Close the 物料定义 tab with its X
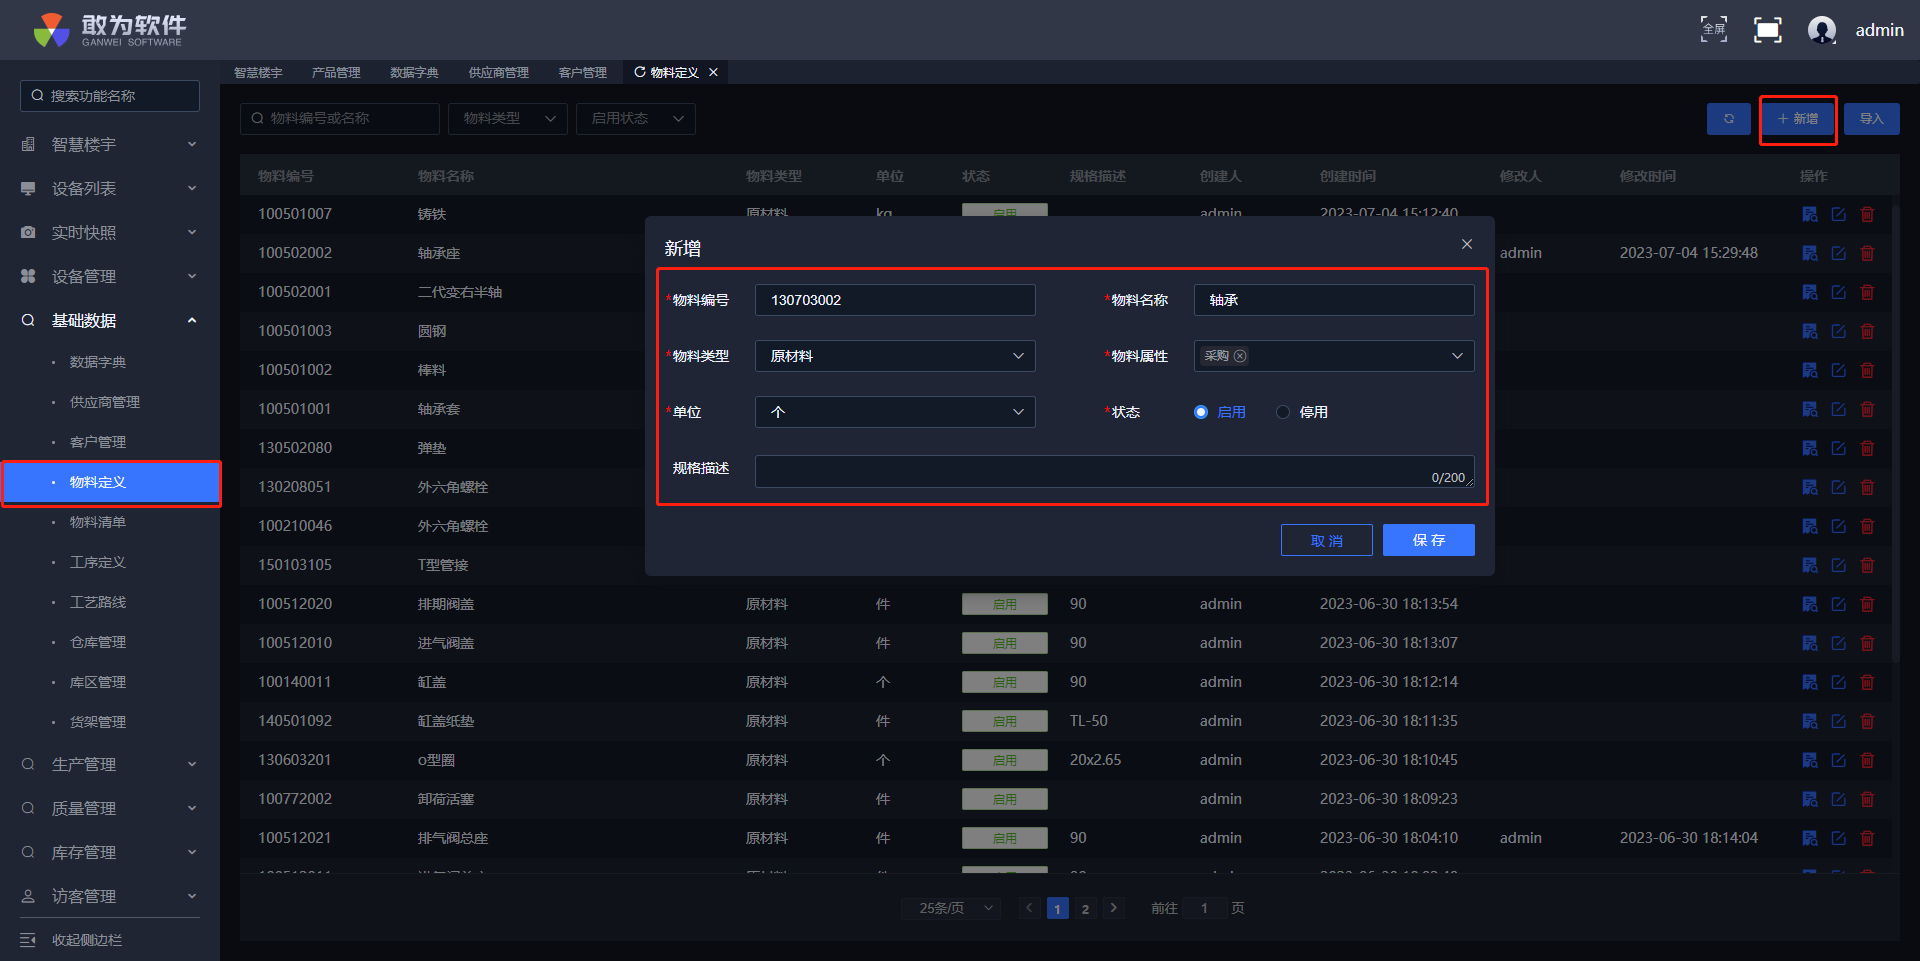This screenshot has height=961, width=1920. click(x=713, y=72)
